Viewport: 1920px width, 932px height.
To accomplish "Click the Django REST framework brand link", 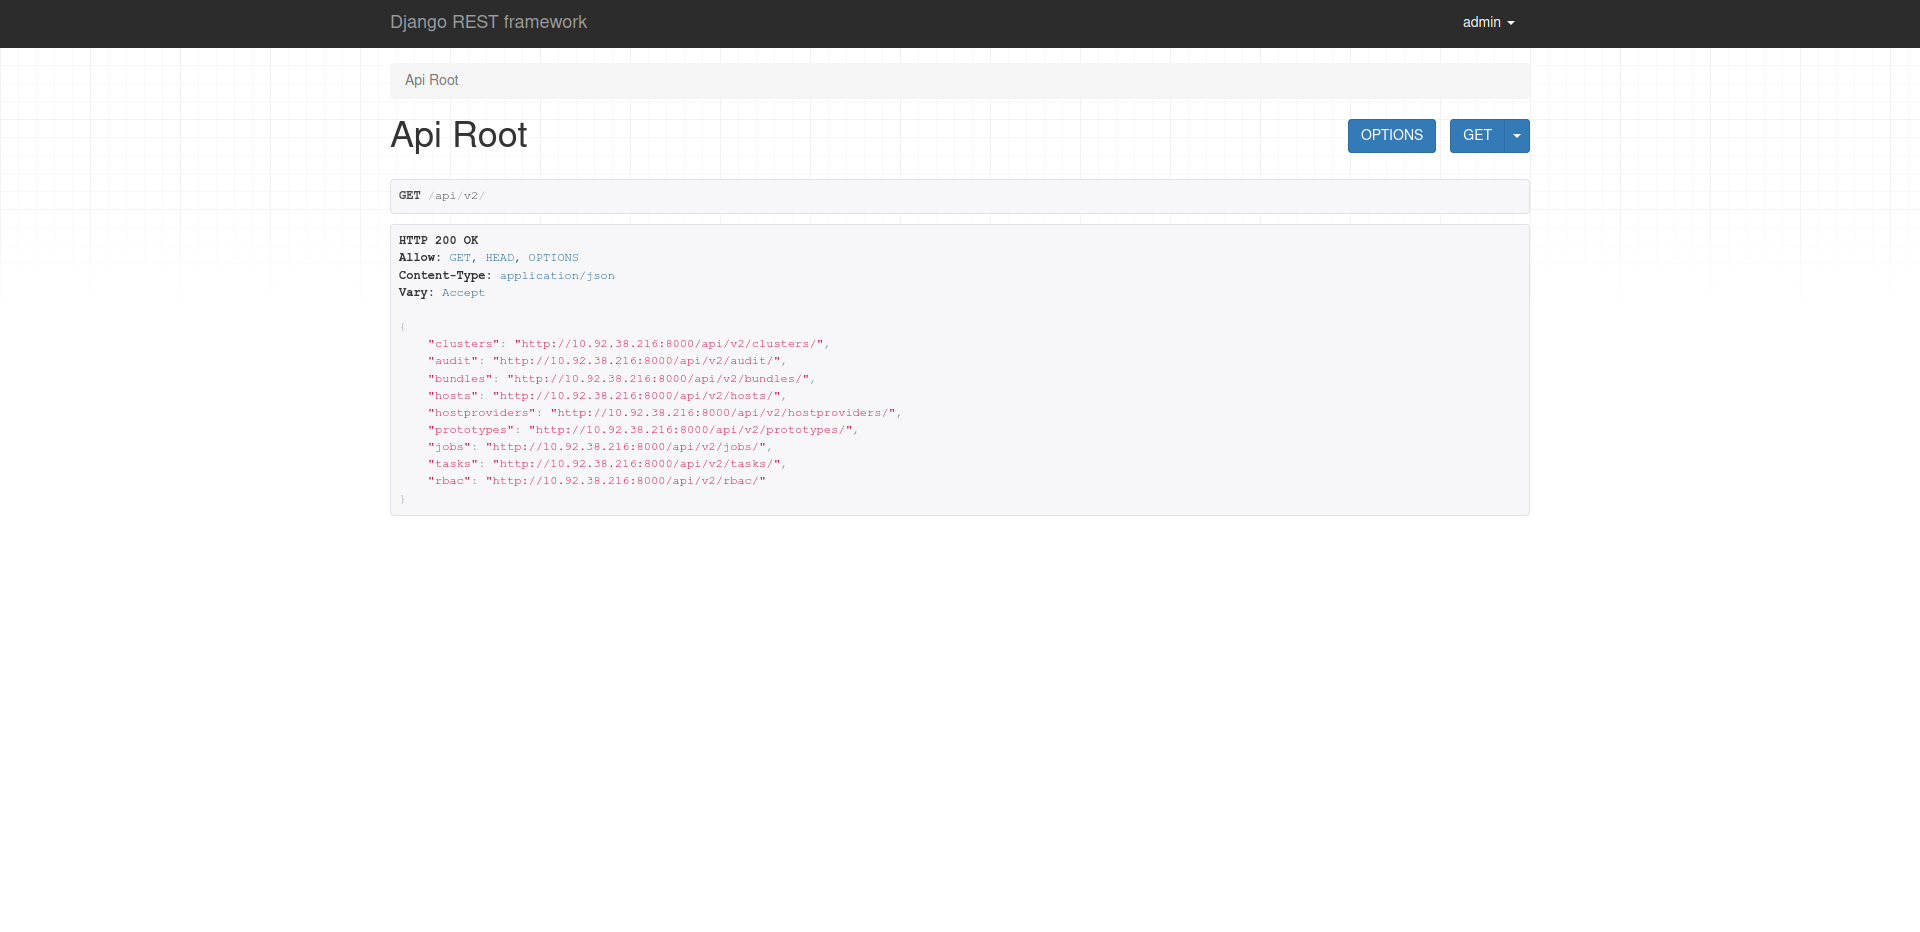I will coord(488,22).
